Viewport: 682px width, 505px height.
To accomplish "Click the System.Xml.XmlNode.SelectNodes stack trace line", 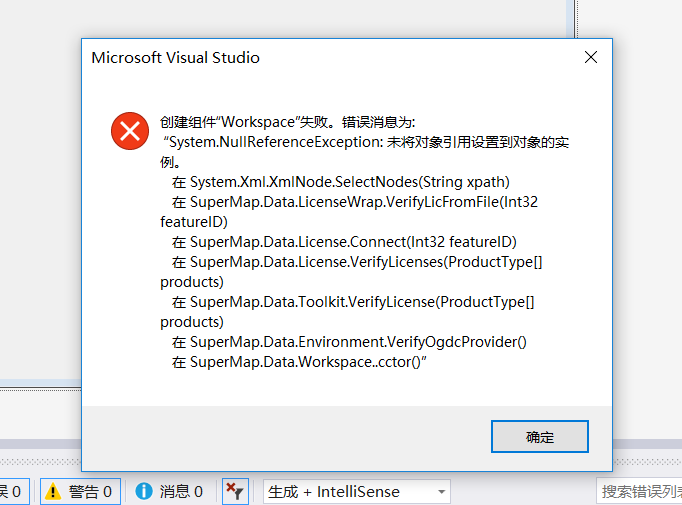I will pos(341,182).
